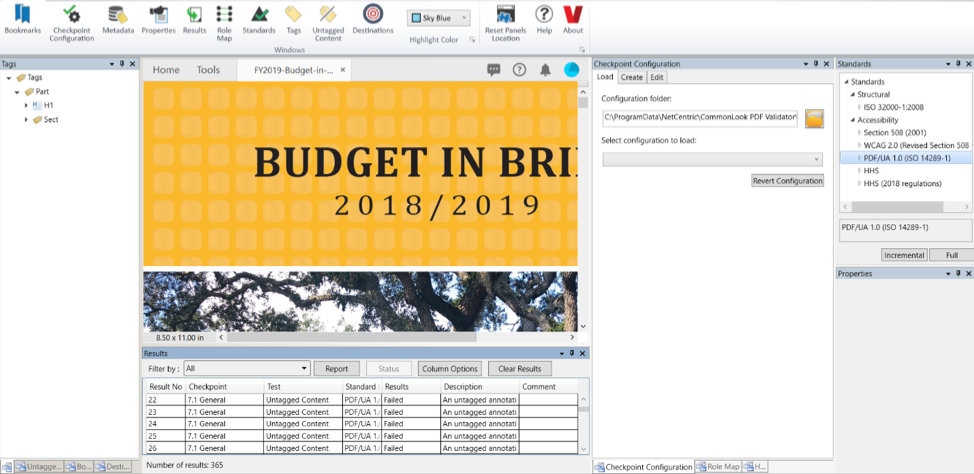The image size is (974, 474).
Task: Run Full standards check
Action: pos(952,255)
